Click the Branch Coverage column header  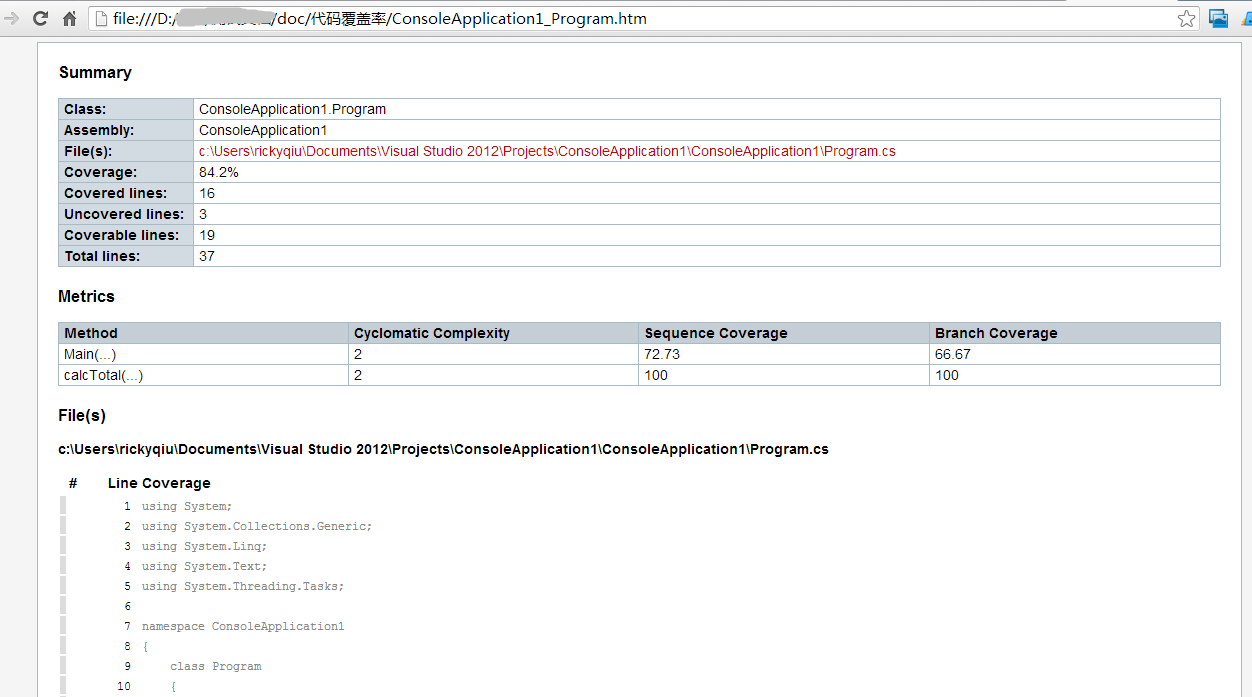[x=996, y=333]
